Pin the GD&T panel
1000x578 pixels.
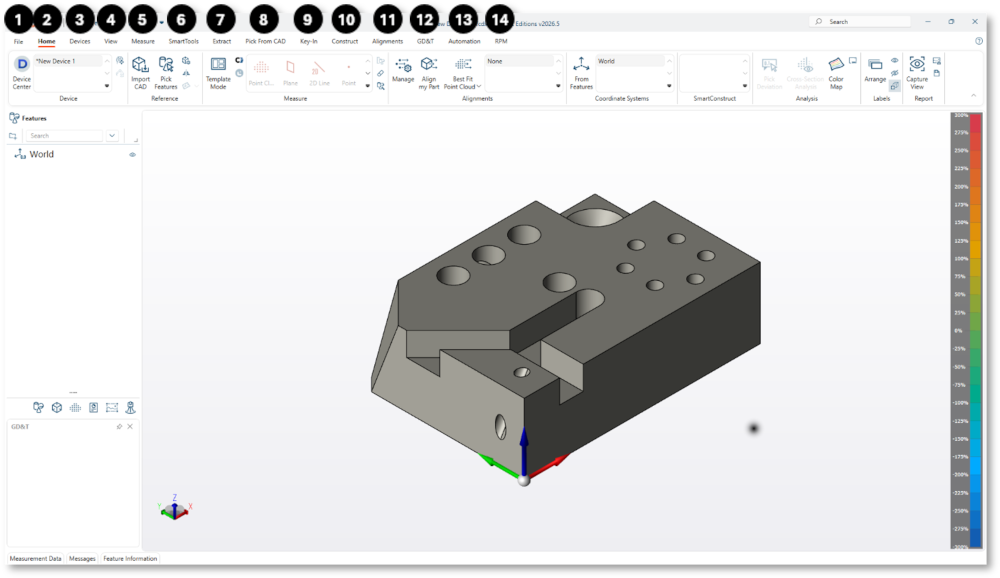point(119,427)
